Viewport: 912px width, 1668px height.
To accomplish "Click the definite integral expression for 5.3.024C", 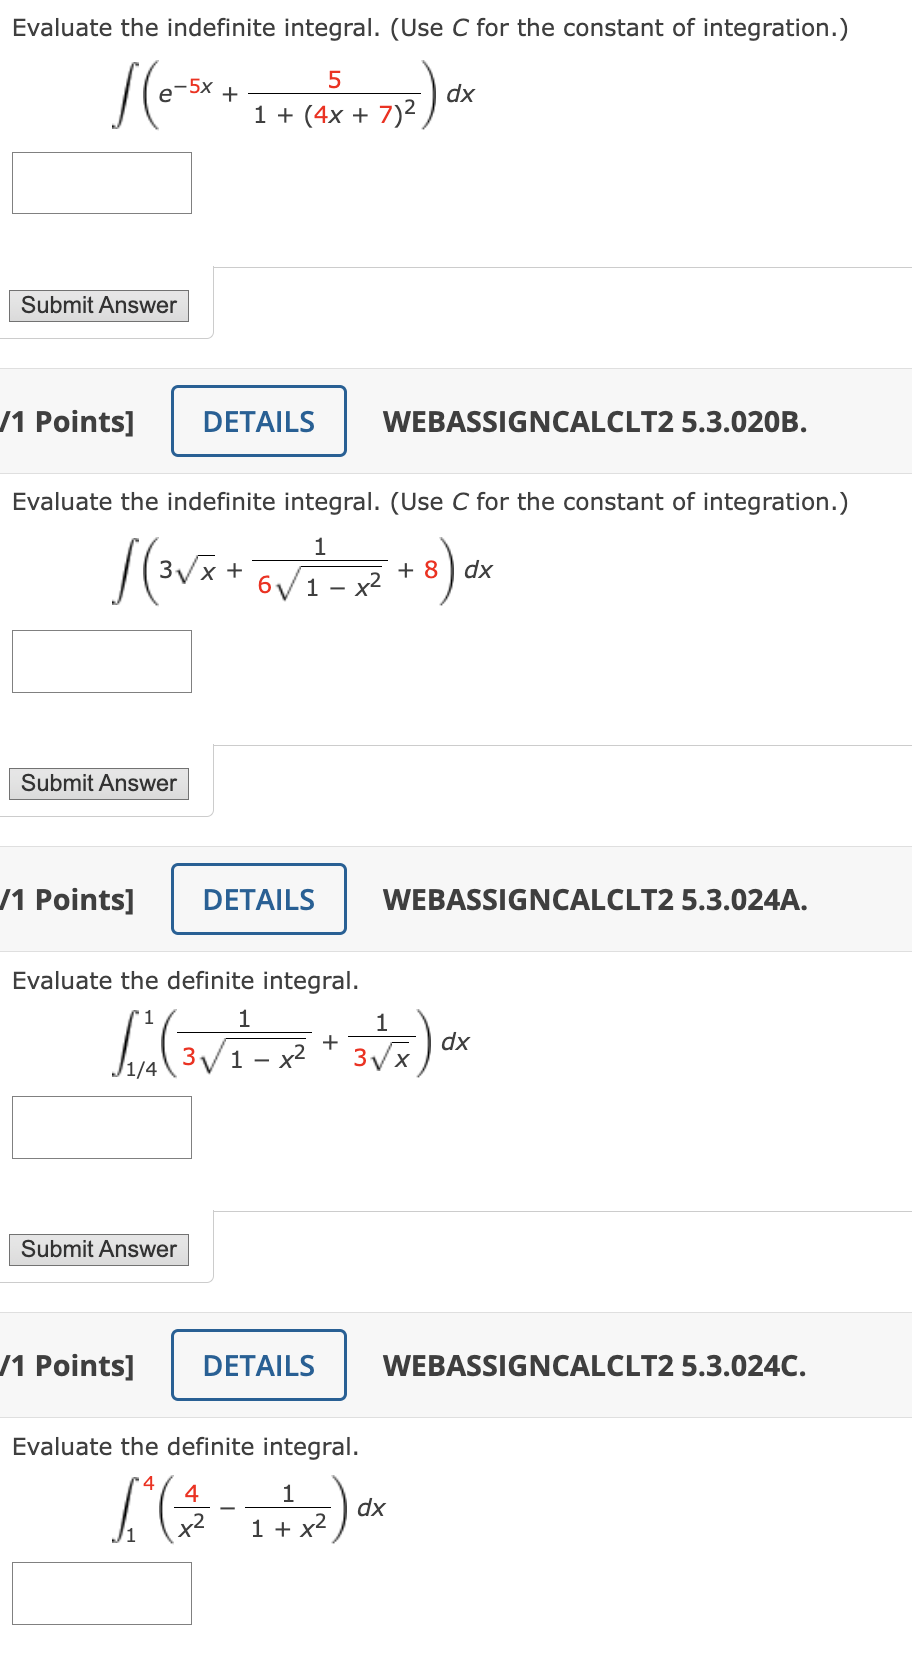I will click(x=248, y=1508).
